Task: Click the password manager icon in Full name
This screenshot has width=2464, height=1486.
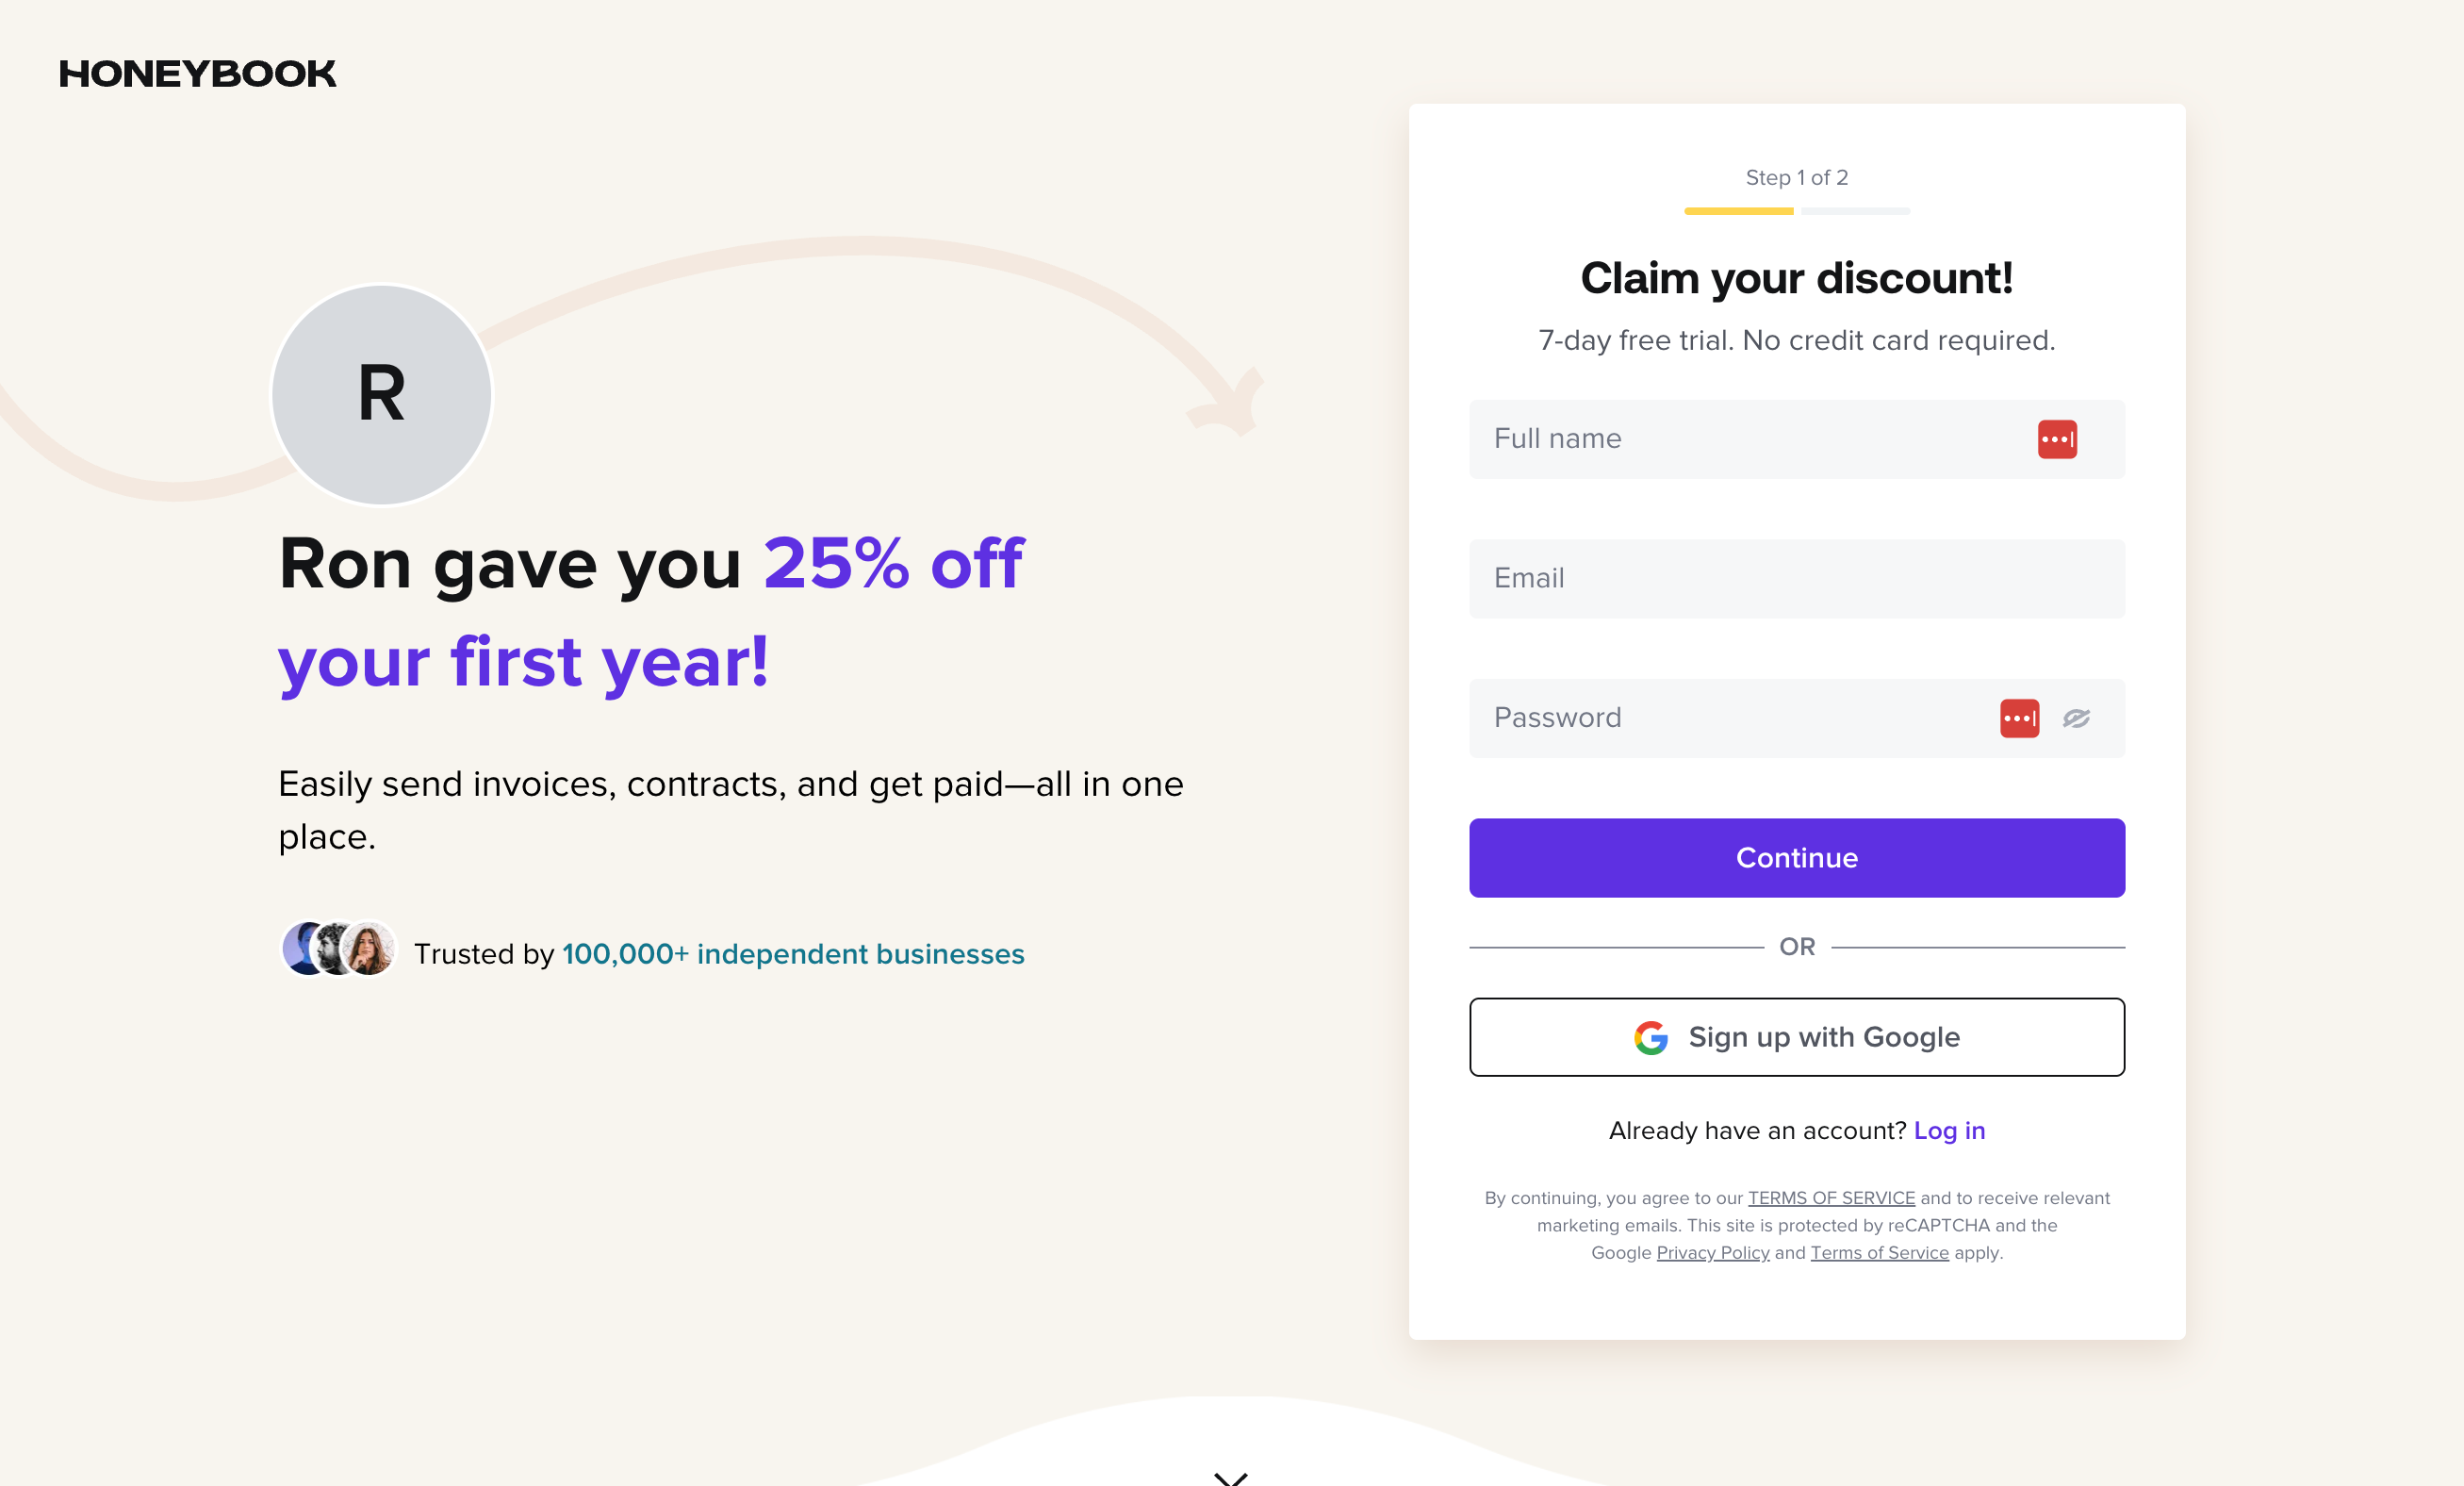Action: click(2056, 439)
